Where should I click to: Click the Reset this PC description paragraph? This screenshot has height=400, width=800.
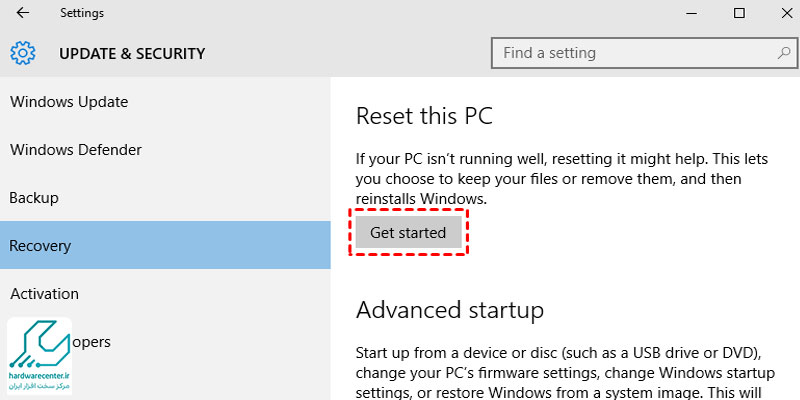tap(562, 179)
